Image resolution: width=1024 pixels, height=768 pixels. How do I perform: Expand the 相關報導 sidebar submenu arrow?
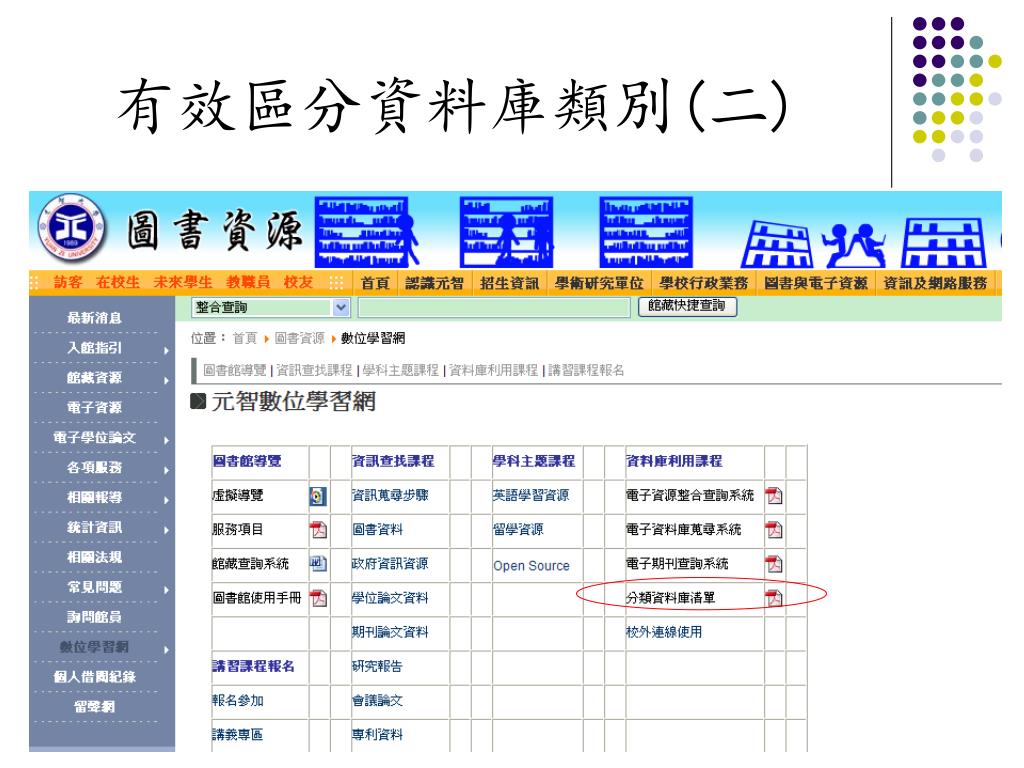167,501
